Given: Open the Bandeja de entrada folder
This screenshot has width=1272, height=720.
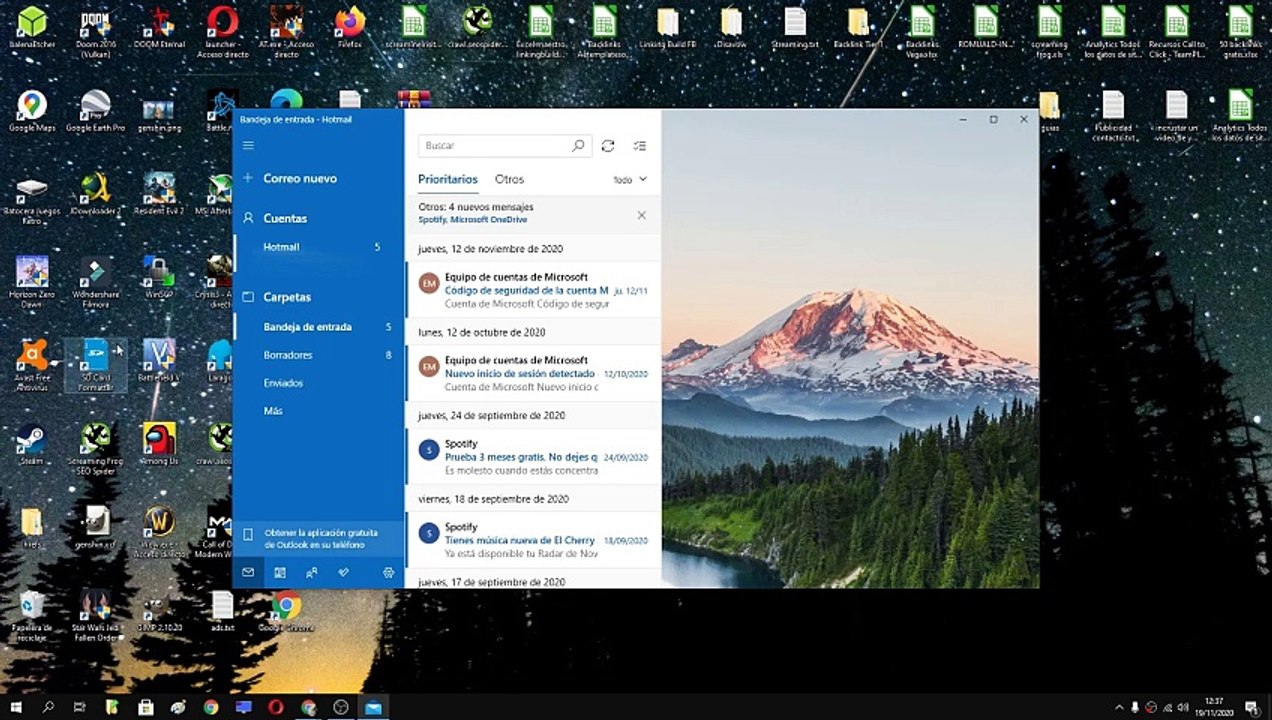Looking at the screenshot, I should click(x=319, y=327).
